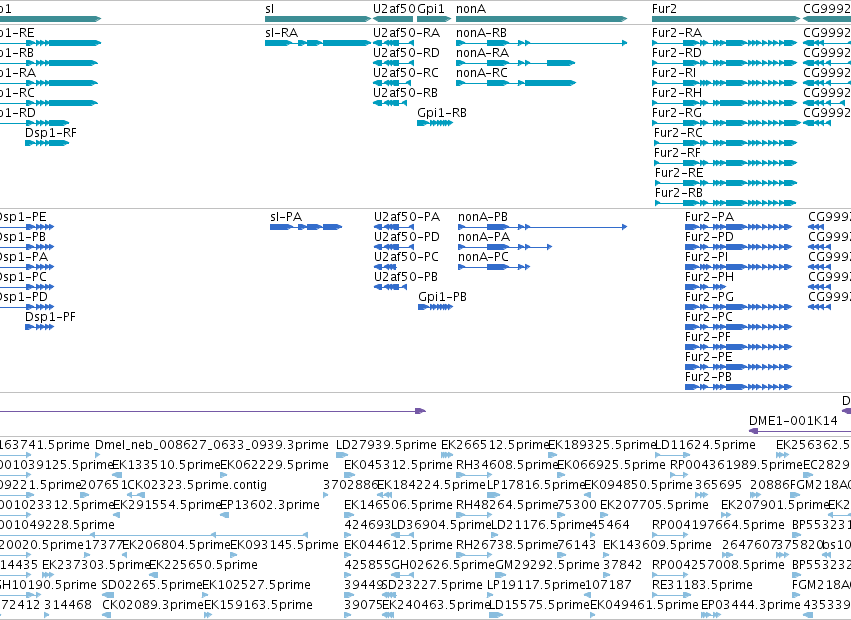Click transcript label U2af50-RC
The height and width of the screenshot is (620, 851).
[406, 73]
